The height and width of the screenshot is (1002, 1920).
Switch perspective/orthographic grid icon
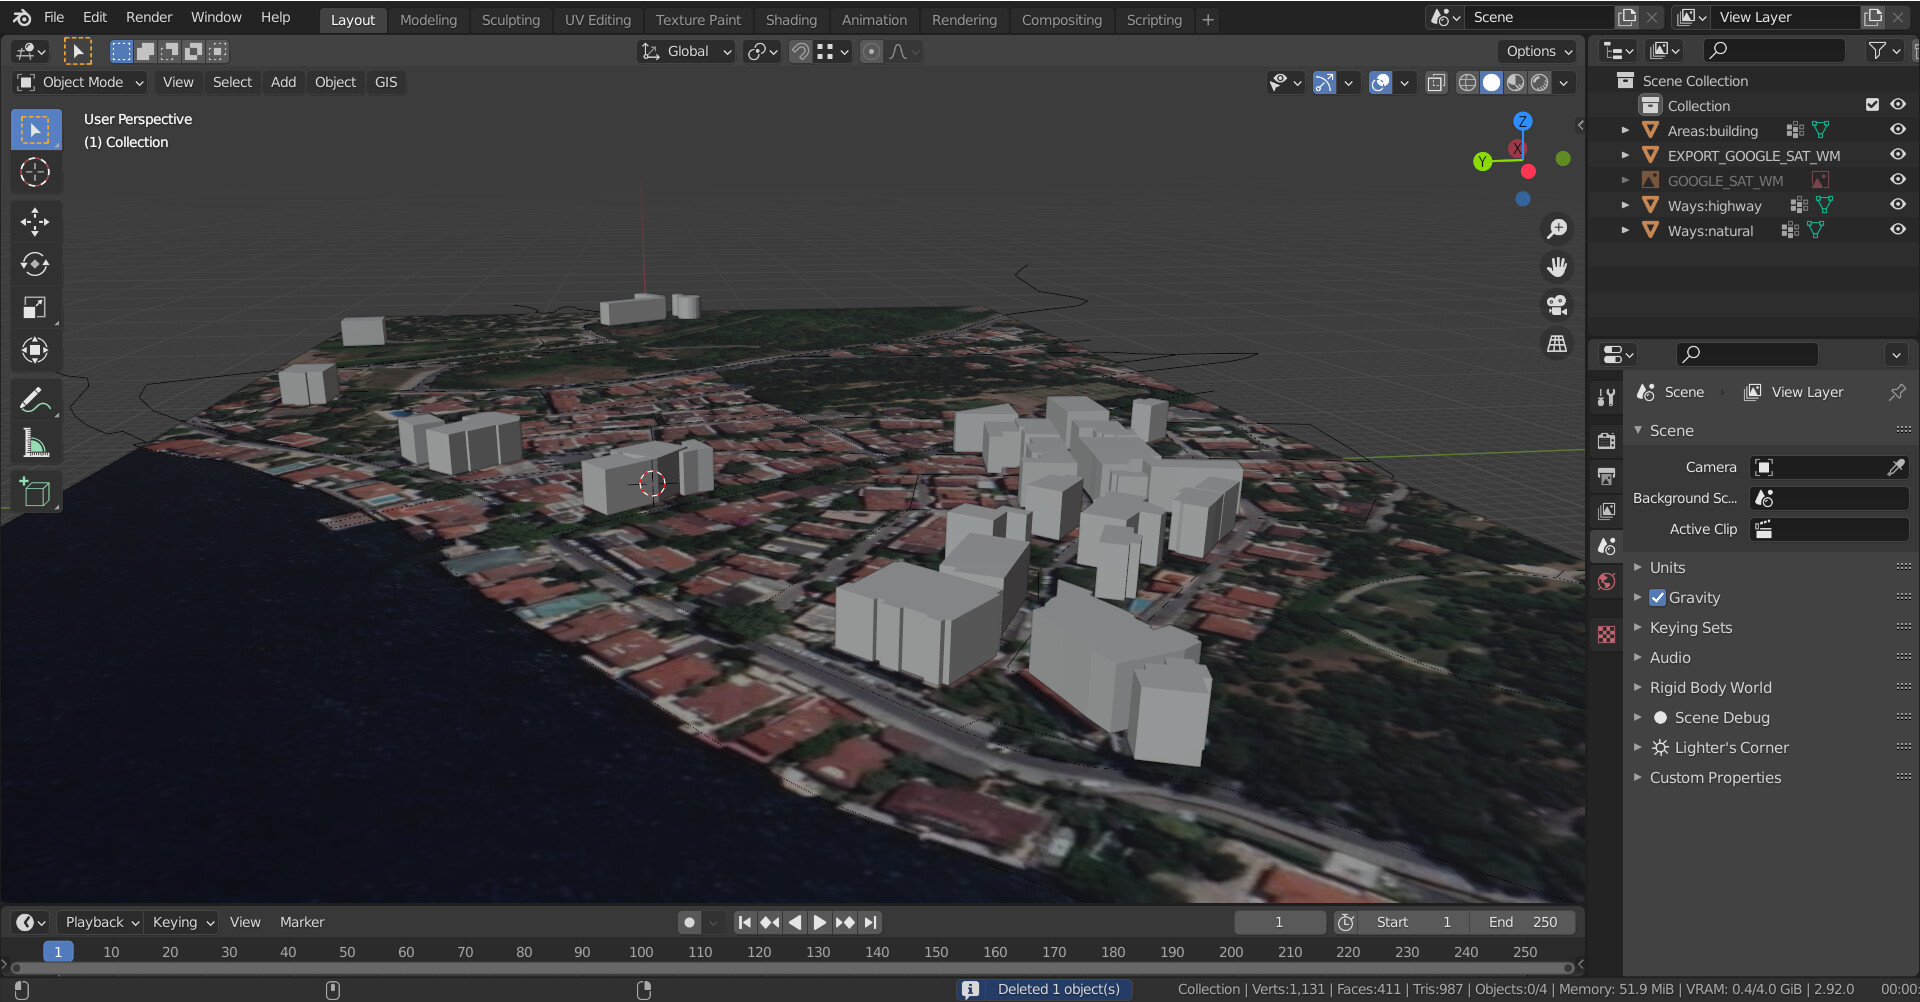click(1557, 343)
